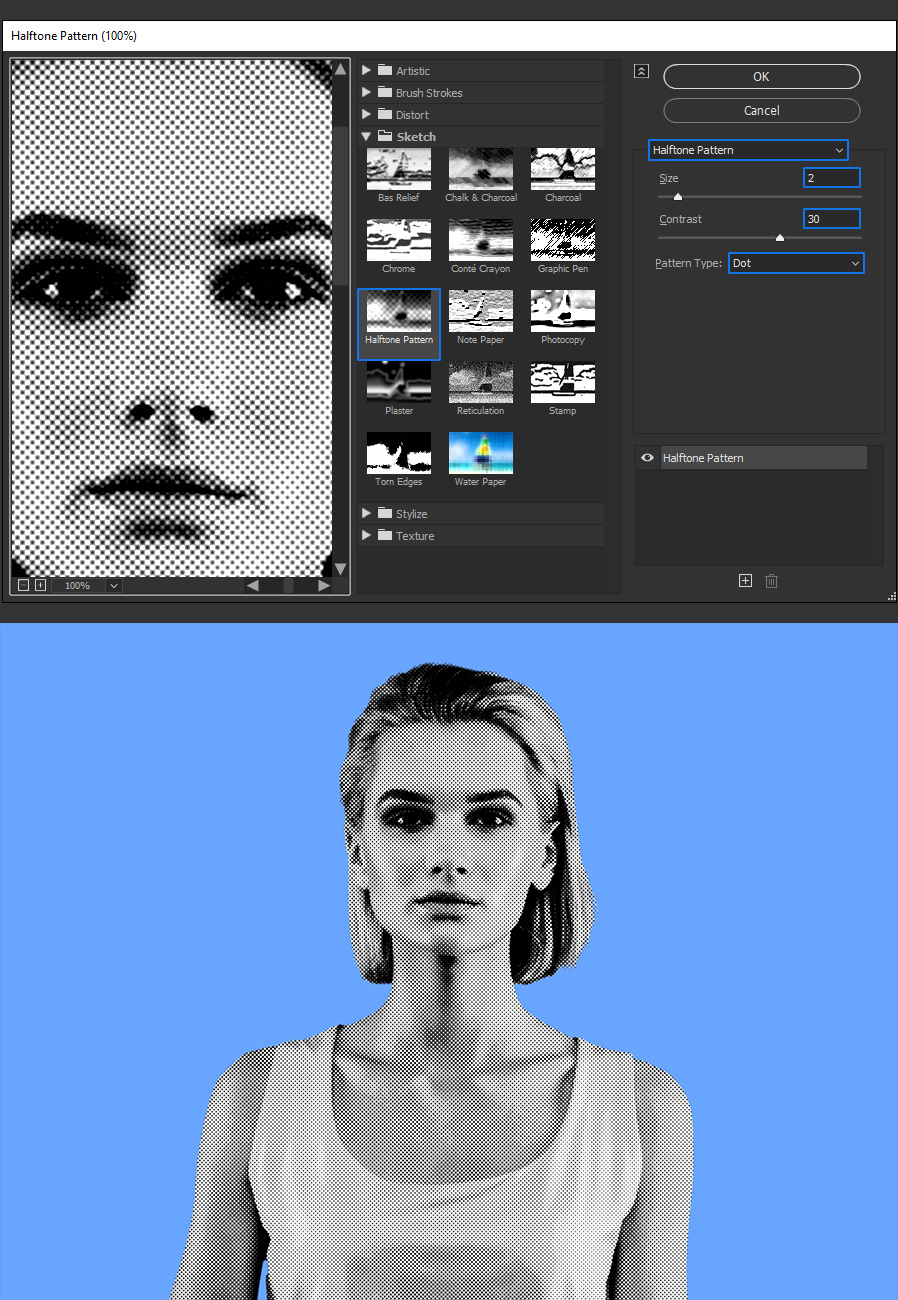Click preview scroll right arrow
Image resolution: width=898 pixels, height=1300 pixels.
324,585
